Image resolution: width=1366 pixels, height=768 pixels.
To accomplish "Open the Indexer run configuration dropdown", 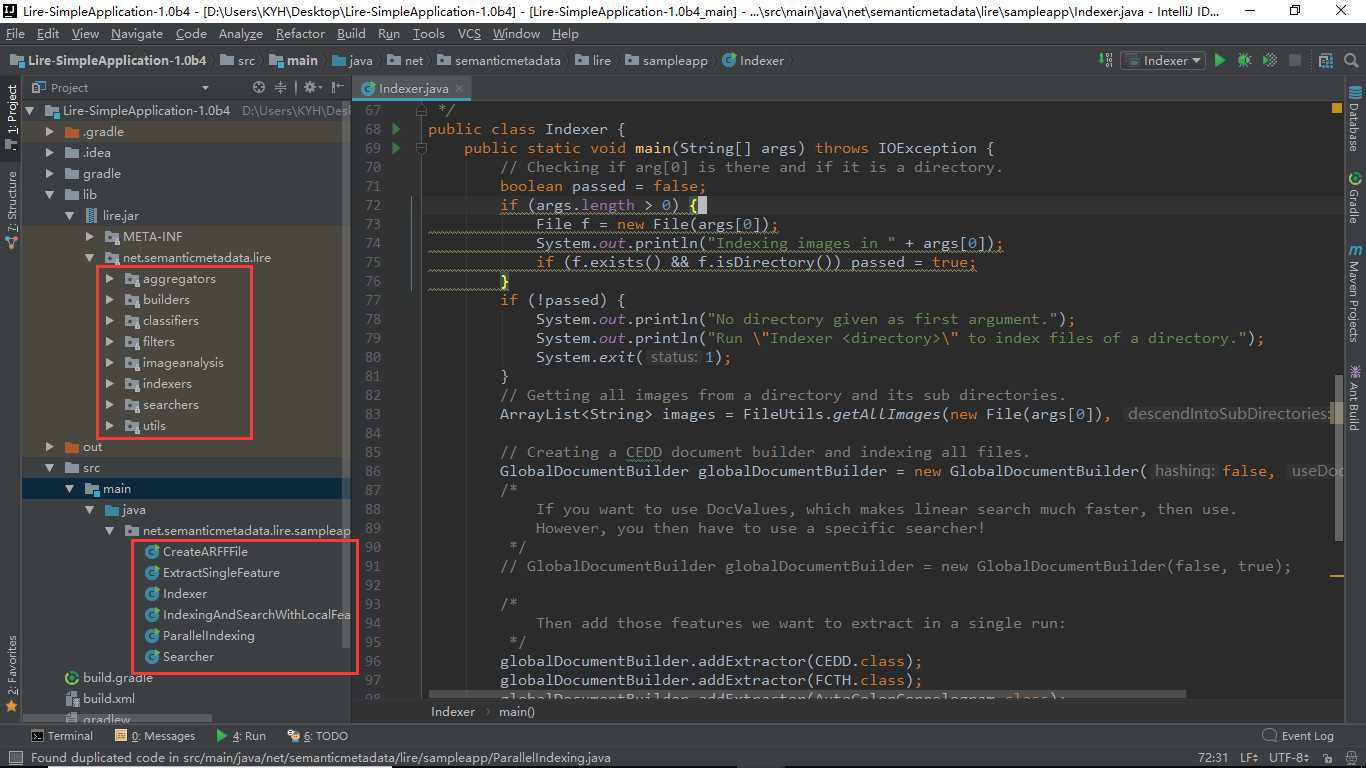I will coord(1162,60).
